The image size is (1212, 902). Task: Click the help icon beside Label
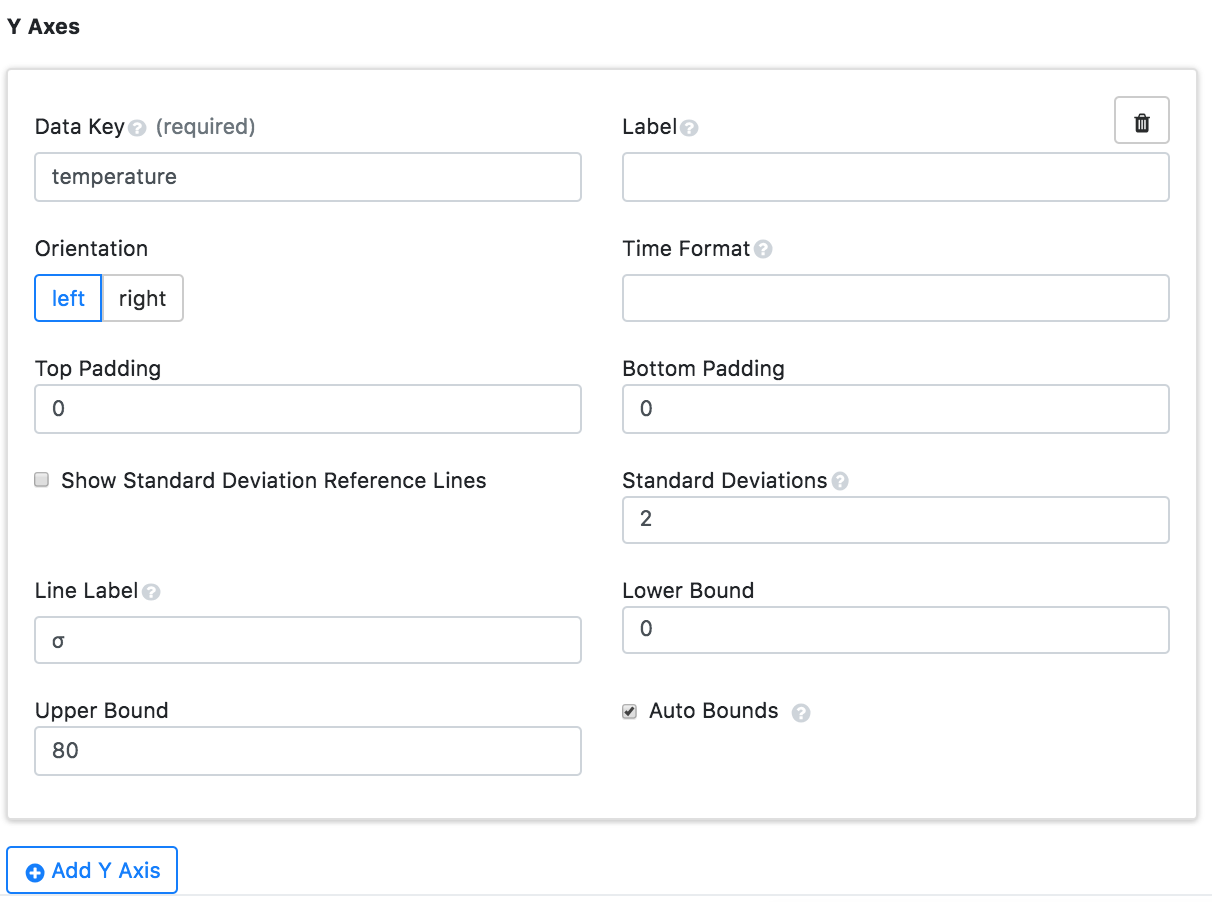pyautogui.click(x=689, y=128)
